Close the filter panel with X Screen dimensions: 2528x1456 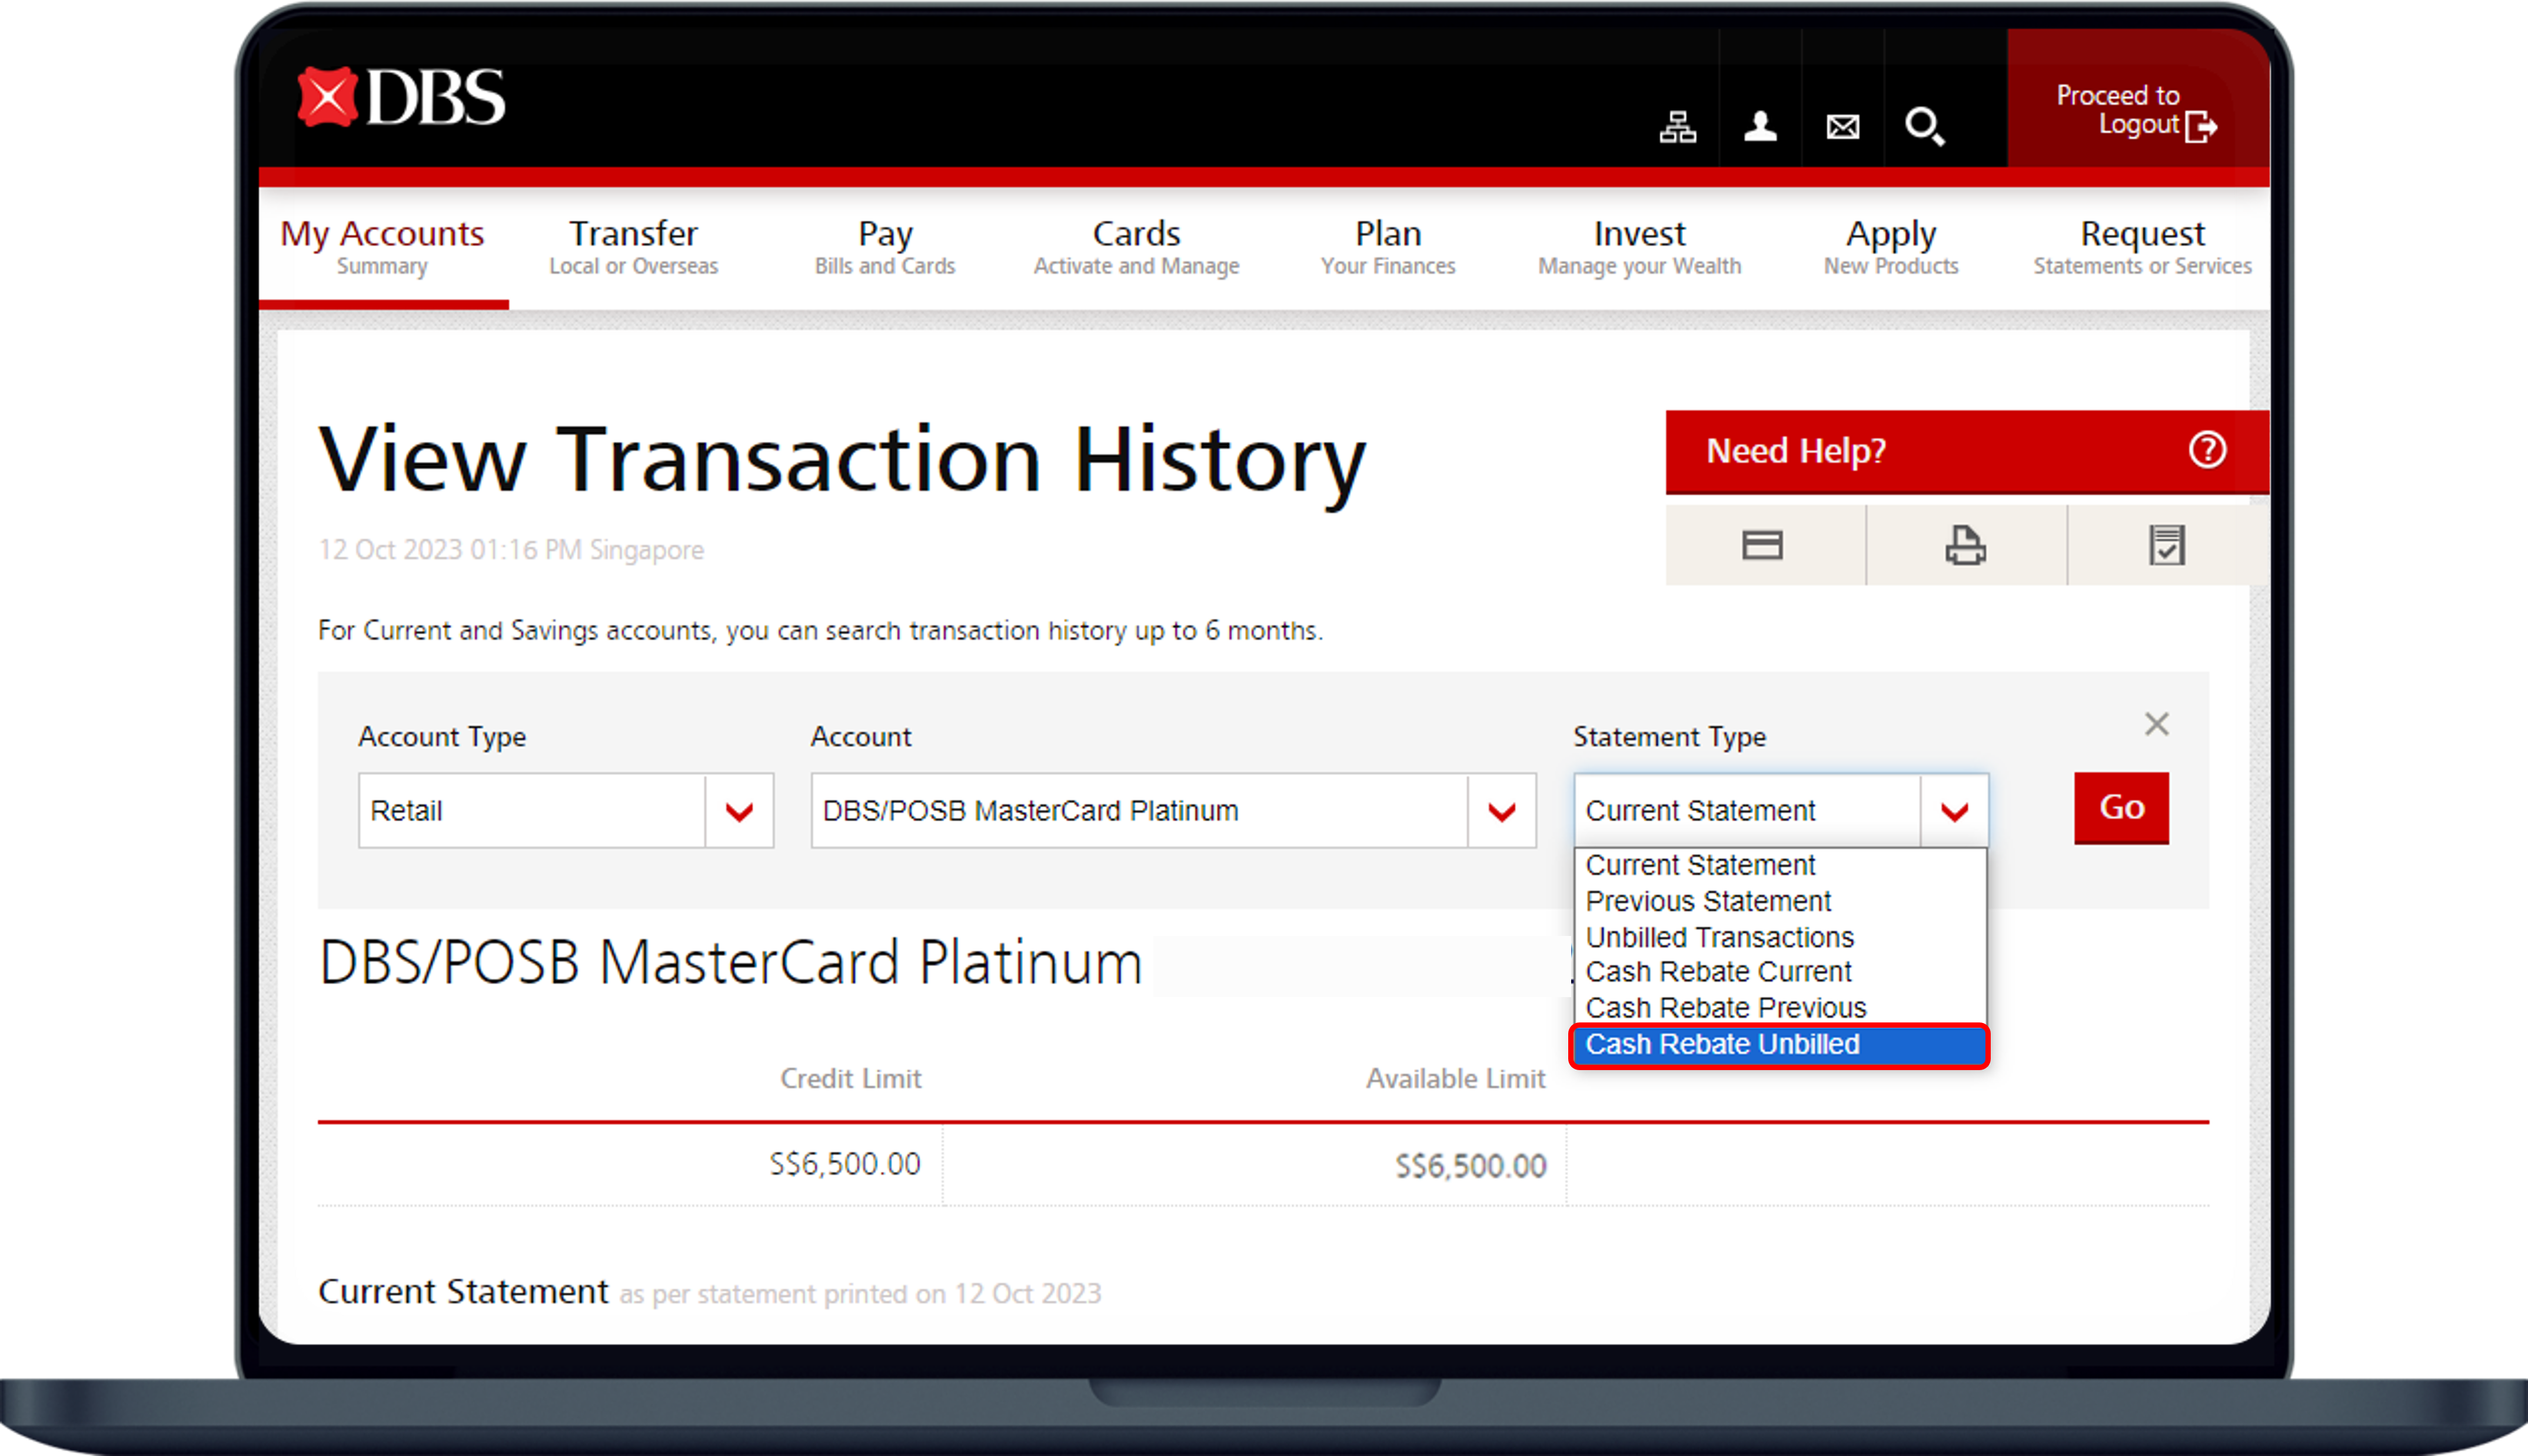pyautogui.click(x=2156, y=724)
